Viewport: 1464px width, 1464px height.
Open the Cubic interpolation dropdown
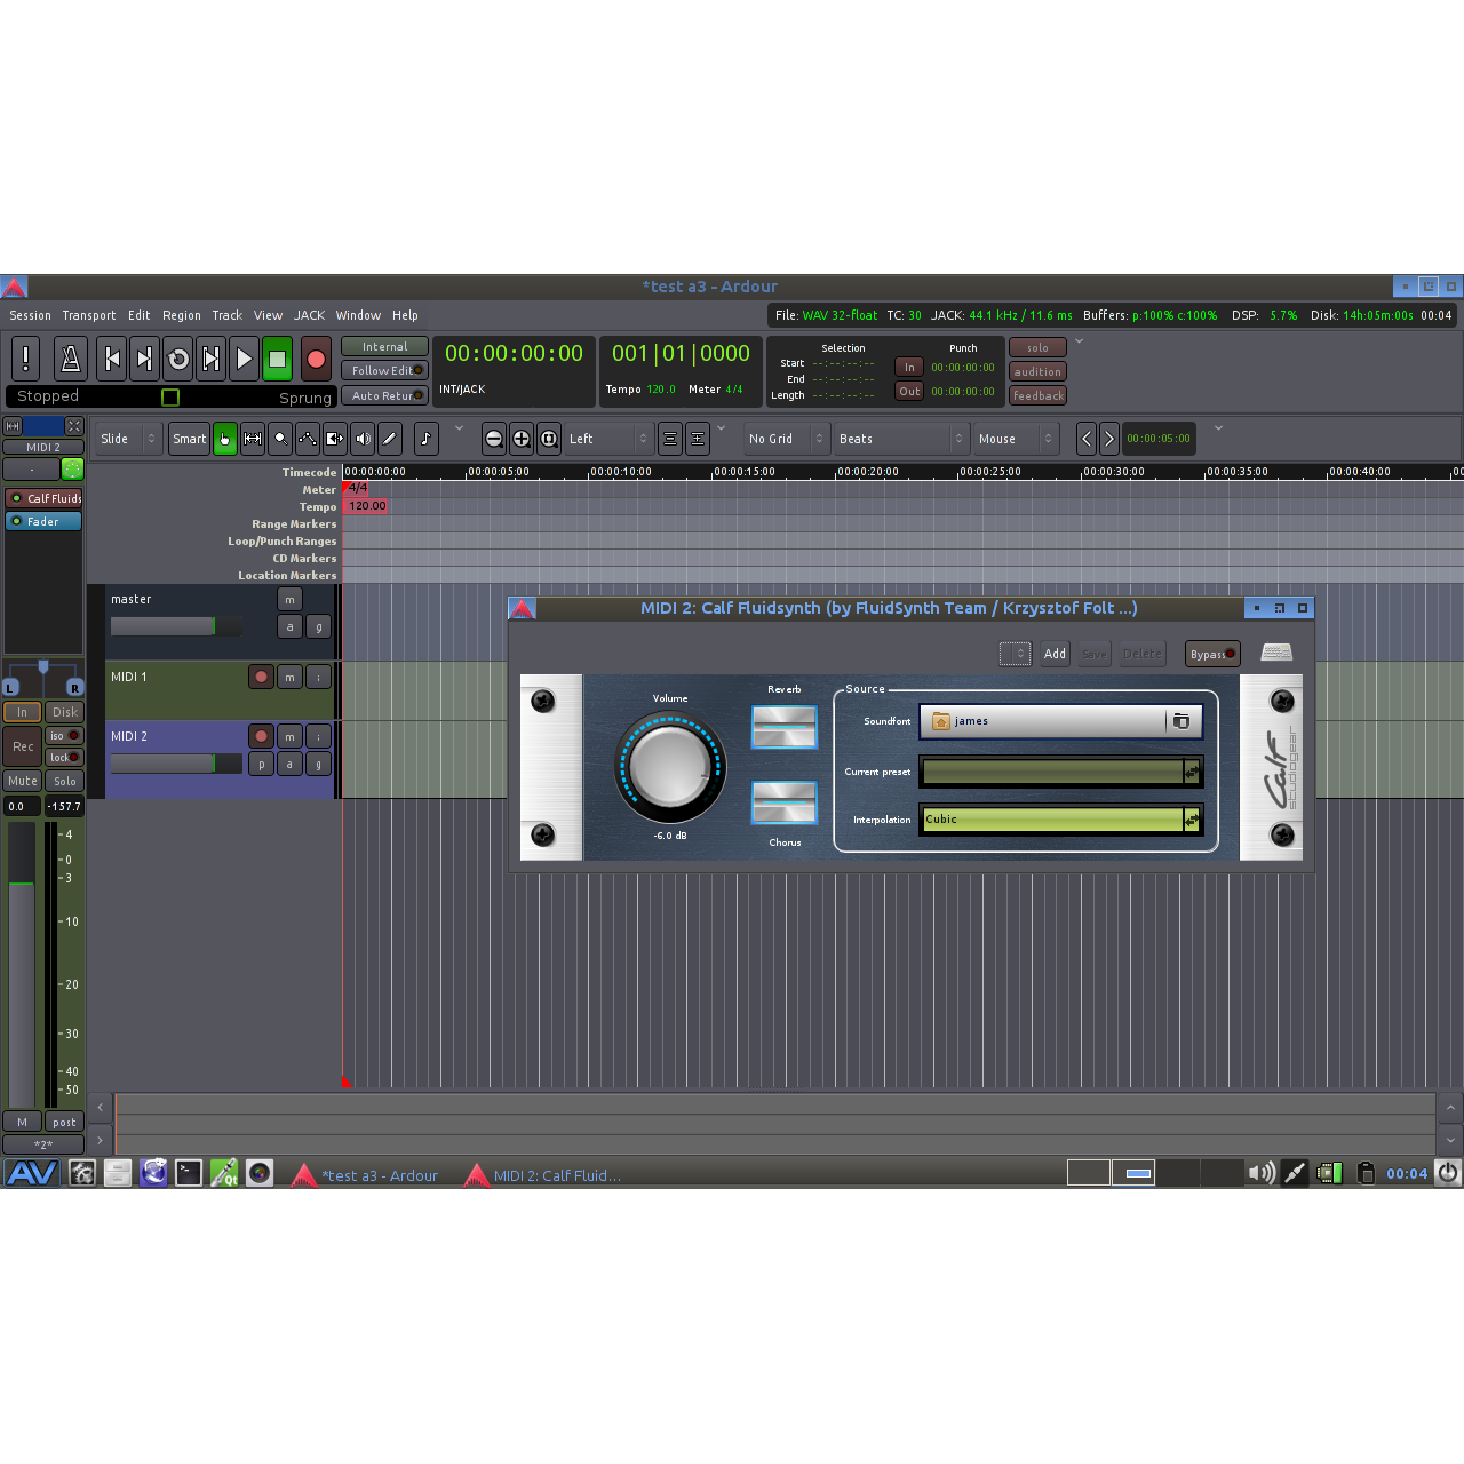point(1061,820)
